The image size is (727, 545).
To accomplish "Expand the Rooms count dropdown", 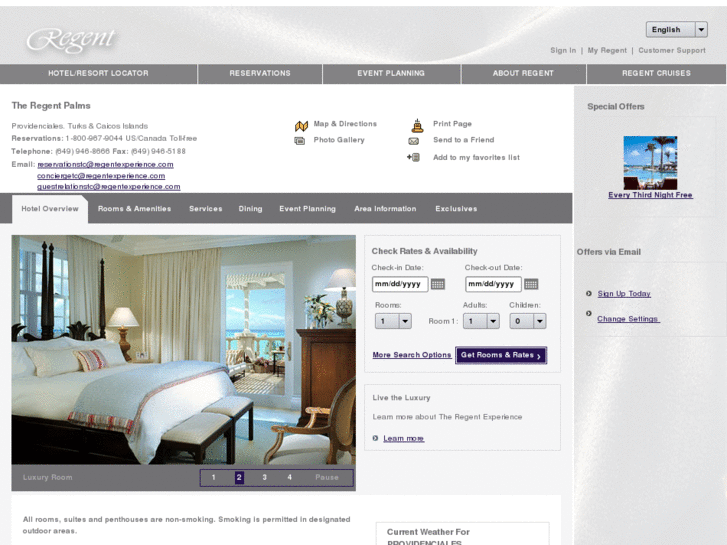I will pyautogui.click(x=393, y=321).
